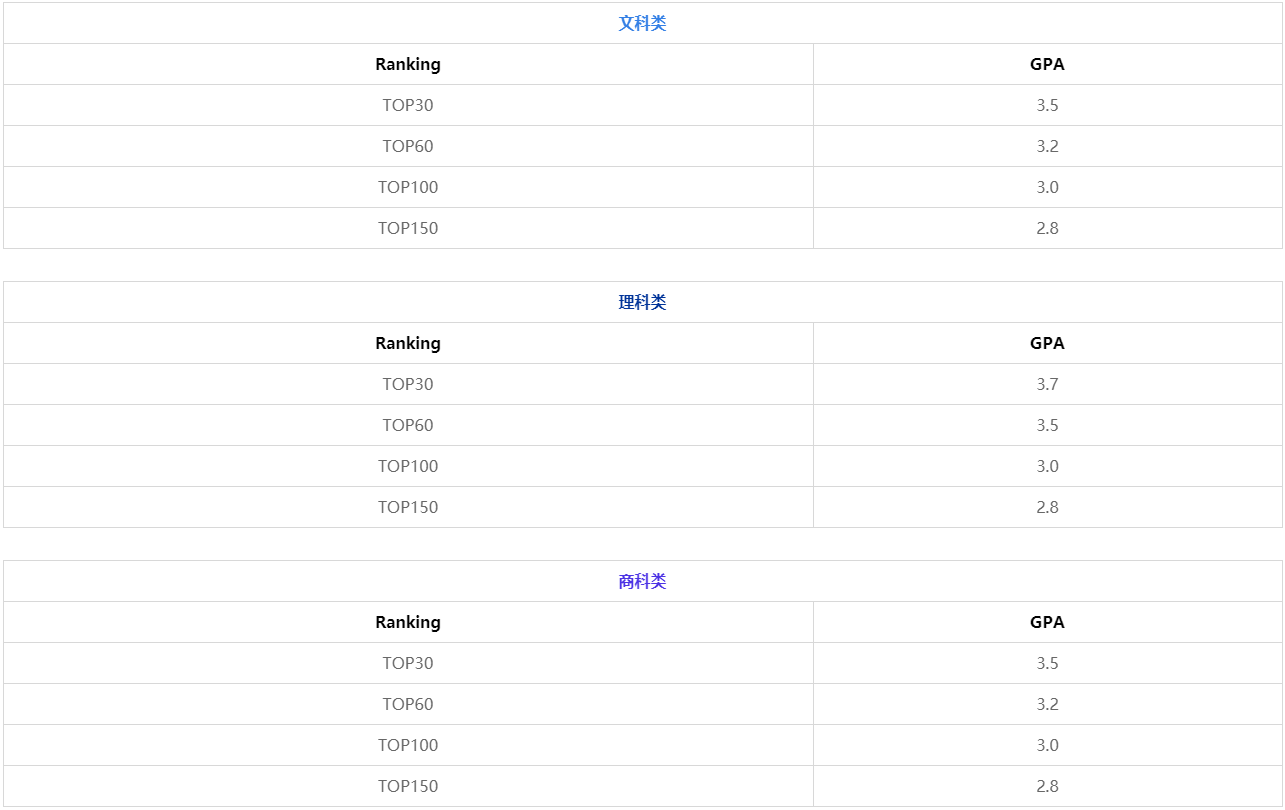Screen dimensions: 1285x810
Task: Click the 3.0 GPA value in 商科类
Action: 1047,745
